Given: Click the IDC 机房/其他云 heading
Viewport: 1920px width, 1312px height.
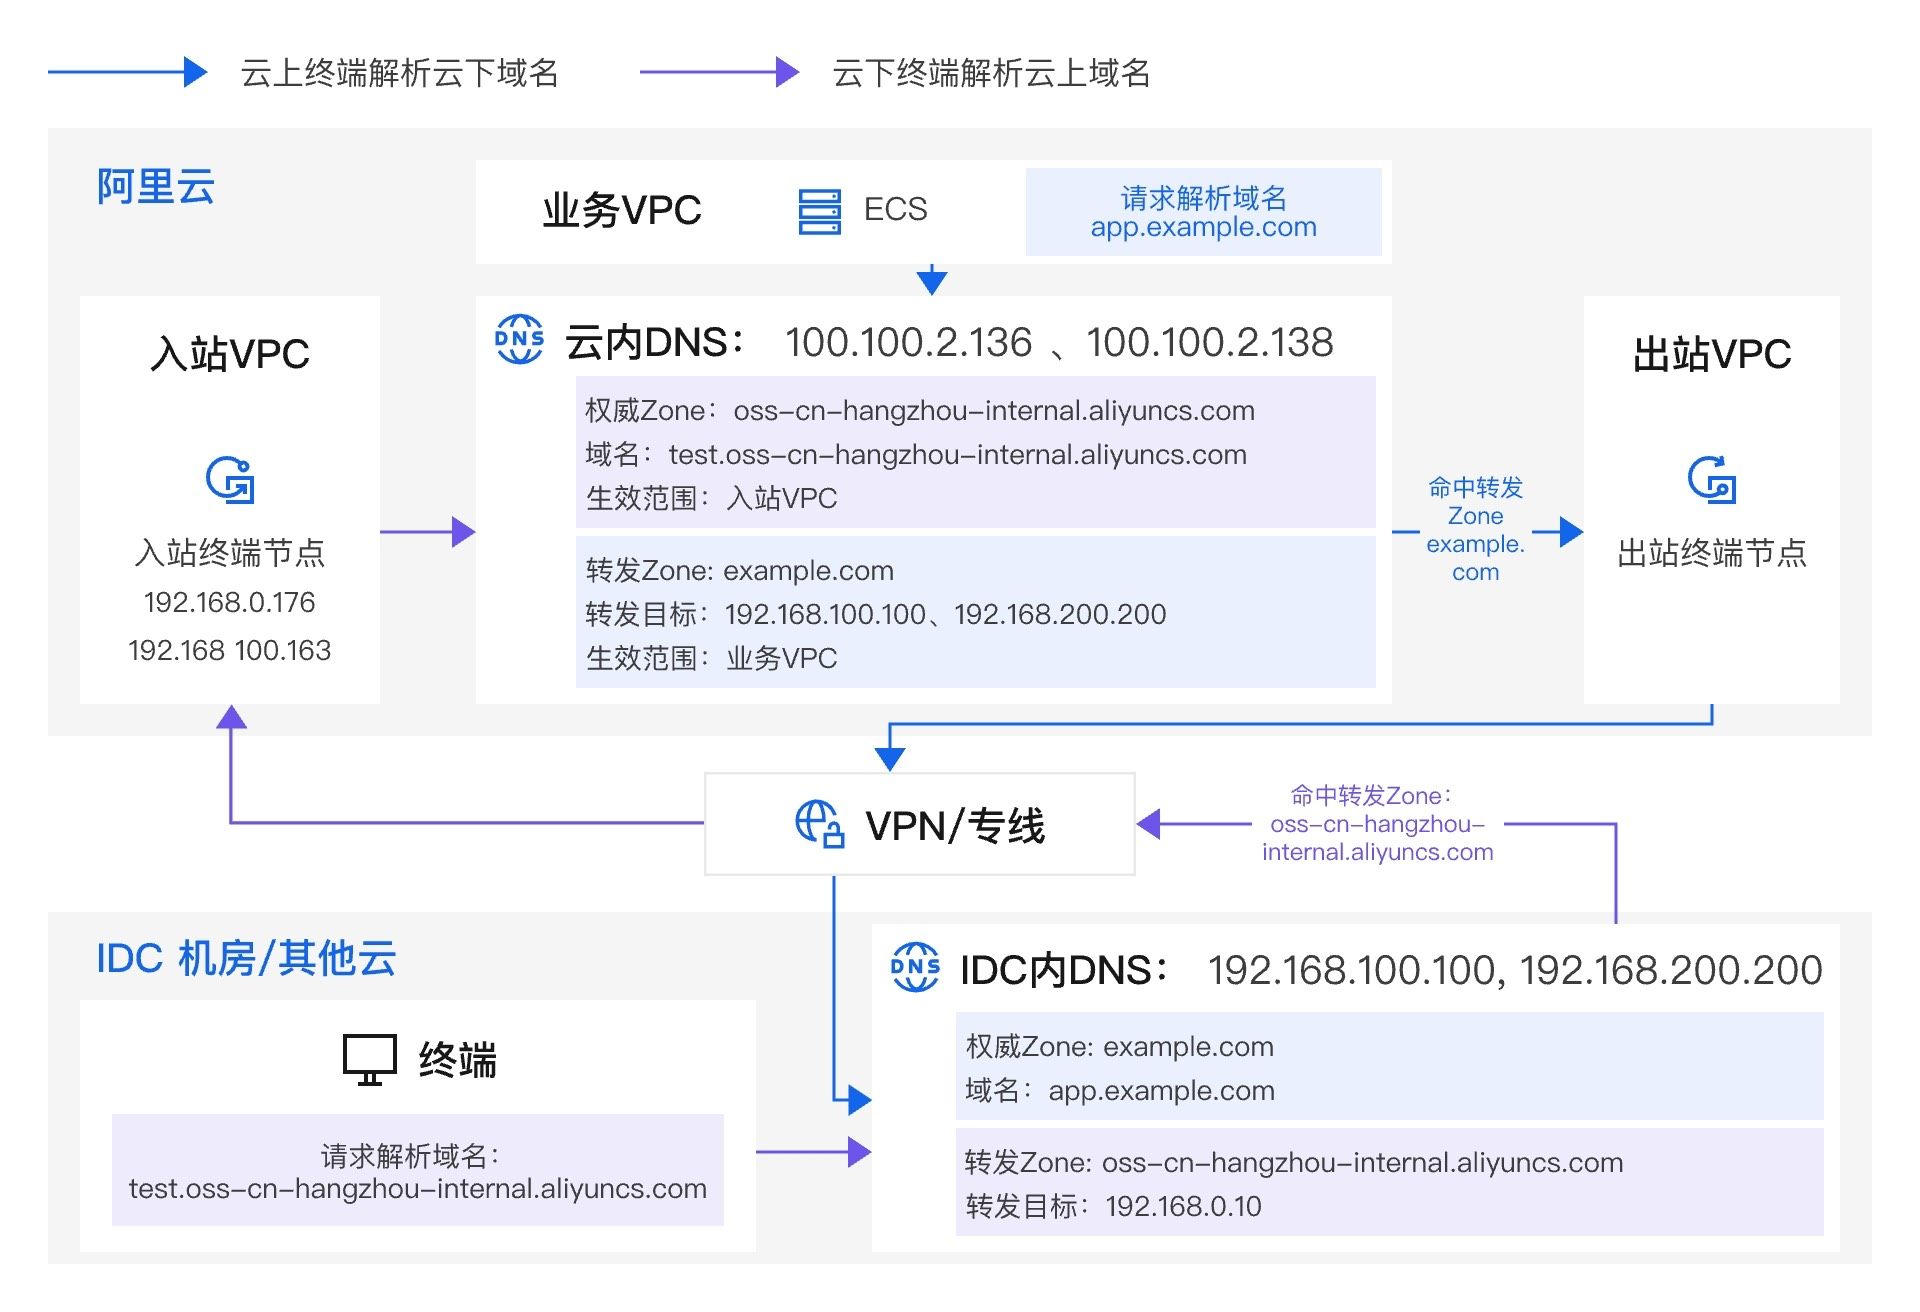Looking at the screenshot, I should (x=246, y=958).
